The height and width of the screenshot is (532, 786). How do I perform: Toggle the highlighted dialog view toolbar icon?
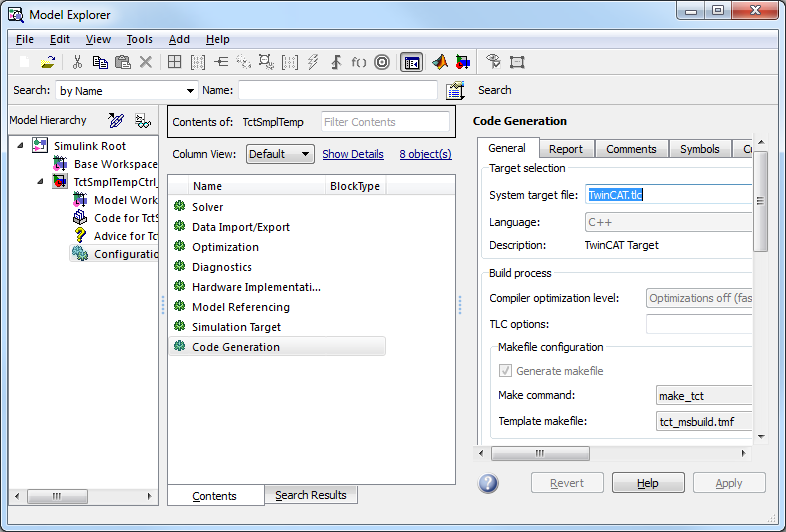[412, 63]
